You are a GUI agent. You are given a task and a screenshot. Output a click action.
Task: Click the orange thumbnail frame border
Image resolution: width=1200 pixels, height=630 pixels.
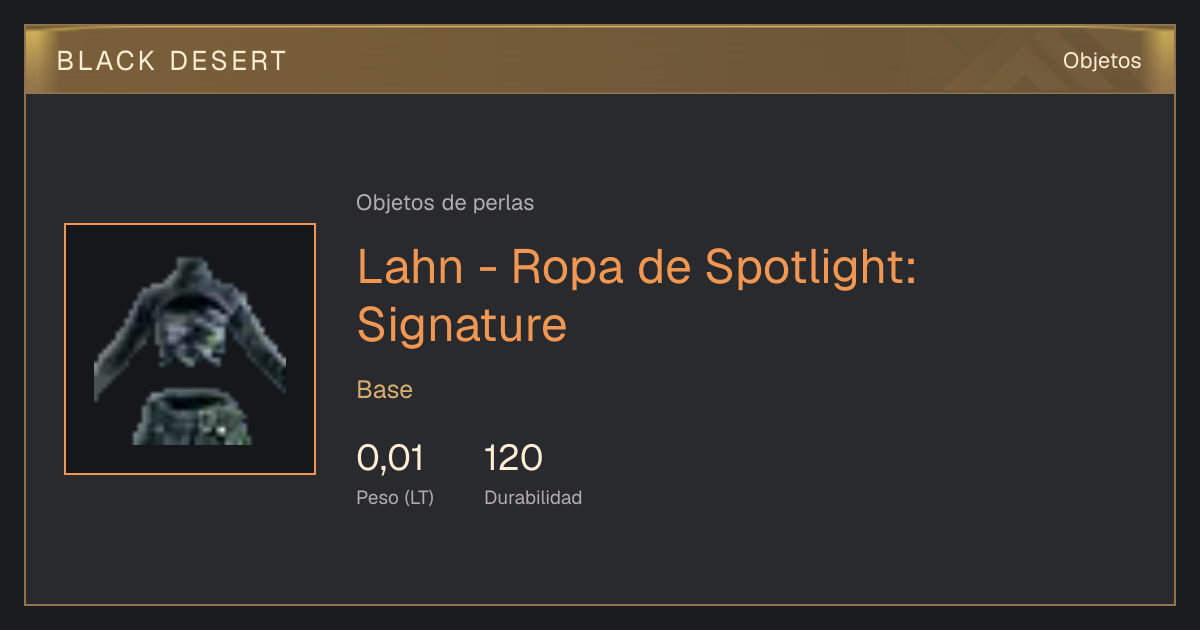(190, 224)
